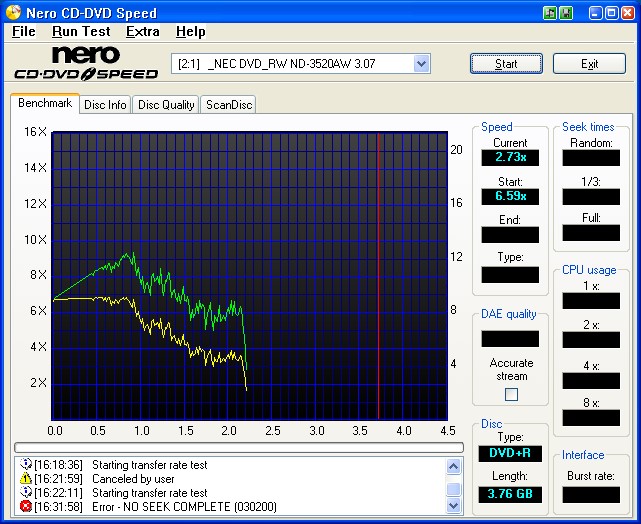This screenshot has height=524, width=641.
Task: Select log line 'Error - NO SEEK COMPLETE (030200)'
Action: 184,506
